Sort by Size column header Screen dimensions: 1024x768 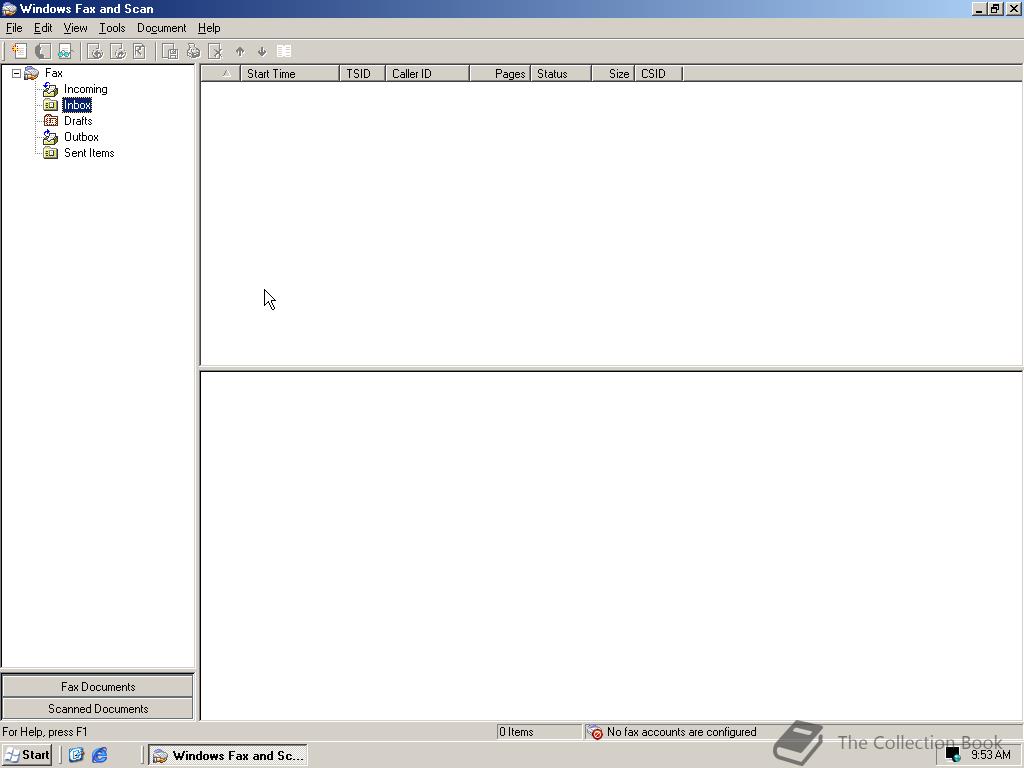pyautogui.click(x=613, y=74)
